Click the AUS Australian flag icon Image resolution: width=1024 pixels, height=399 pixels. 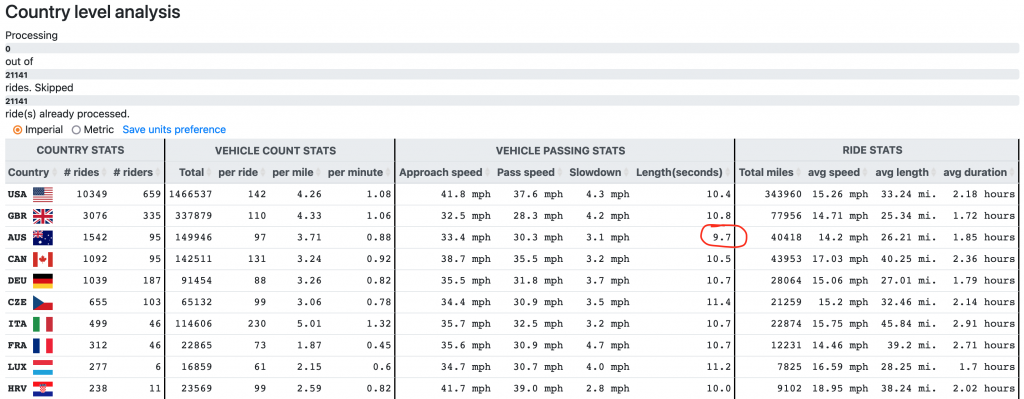[42, 238]
